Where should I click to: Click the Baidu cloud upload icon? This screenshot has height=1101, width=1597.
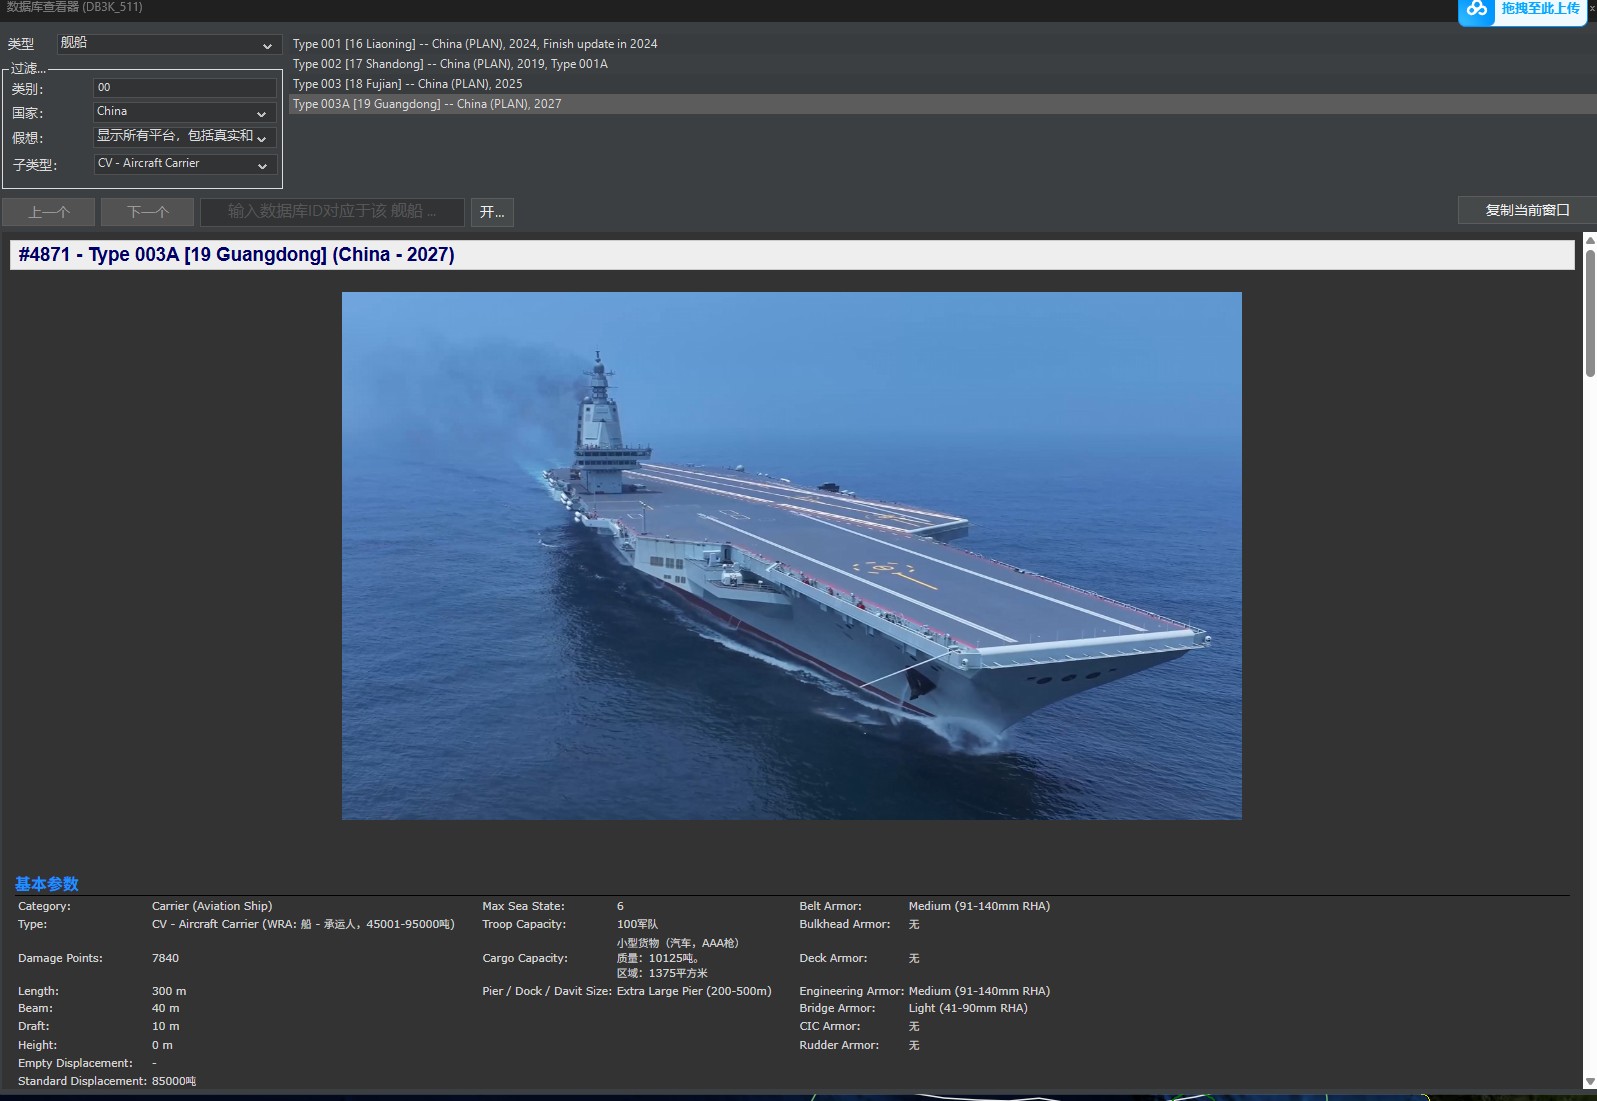[1477, 9]
